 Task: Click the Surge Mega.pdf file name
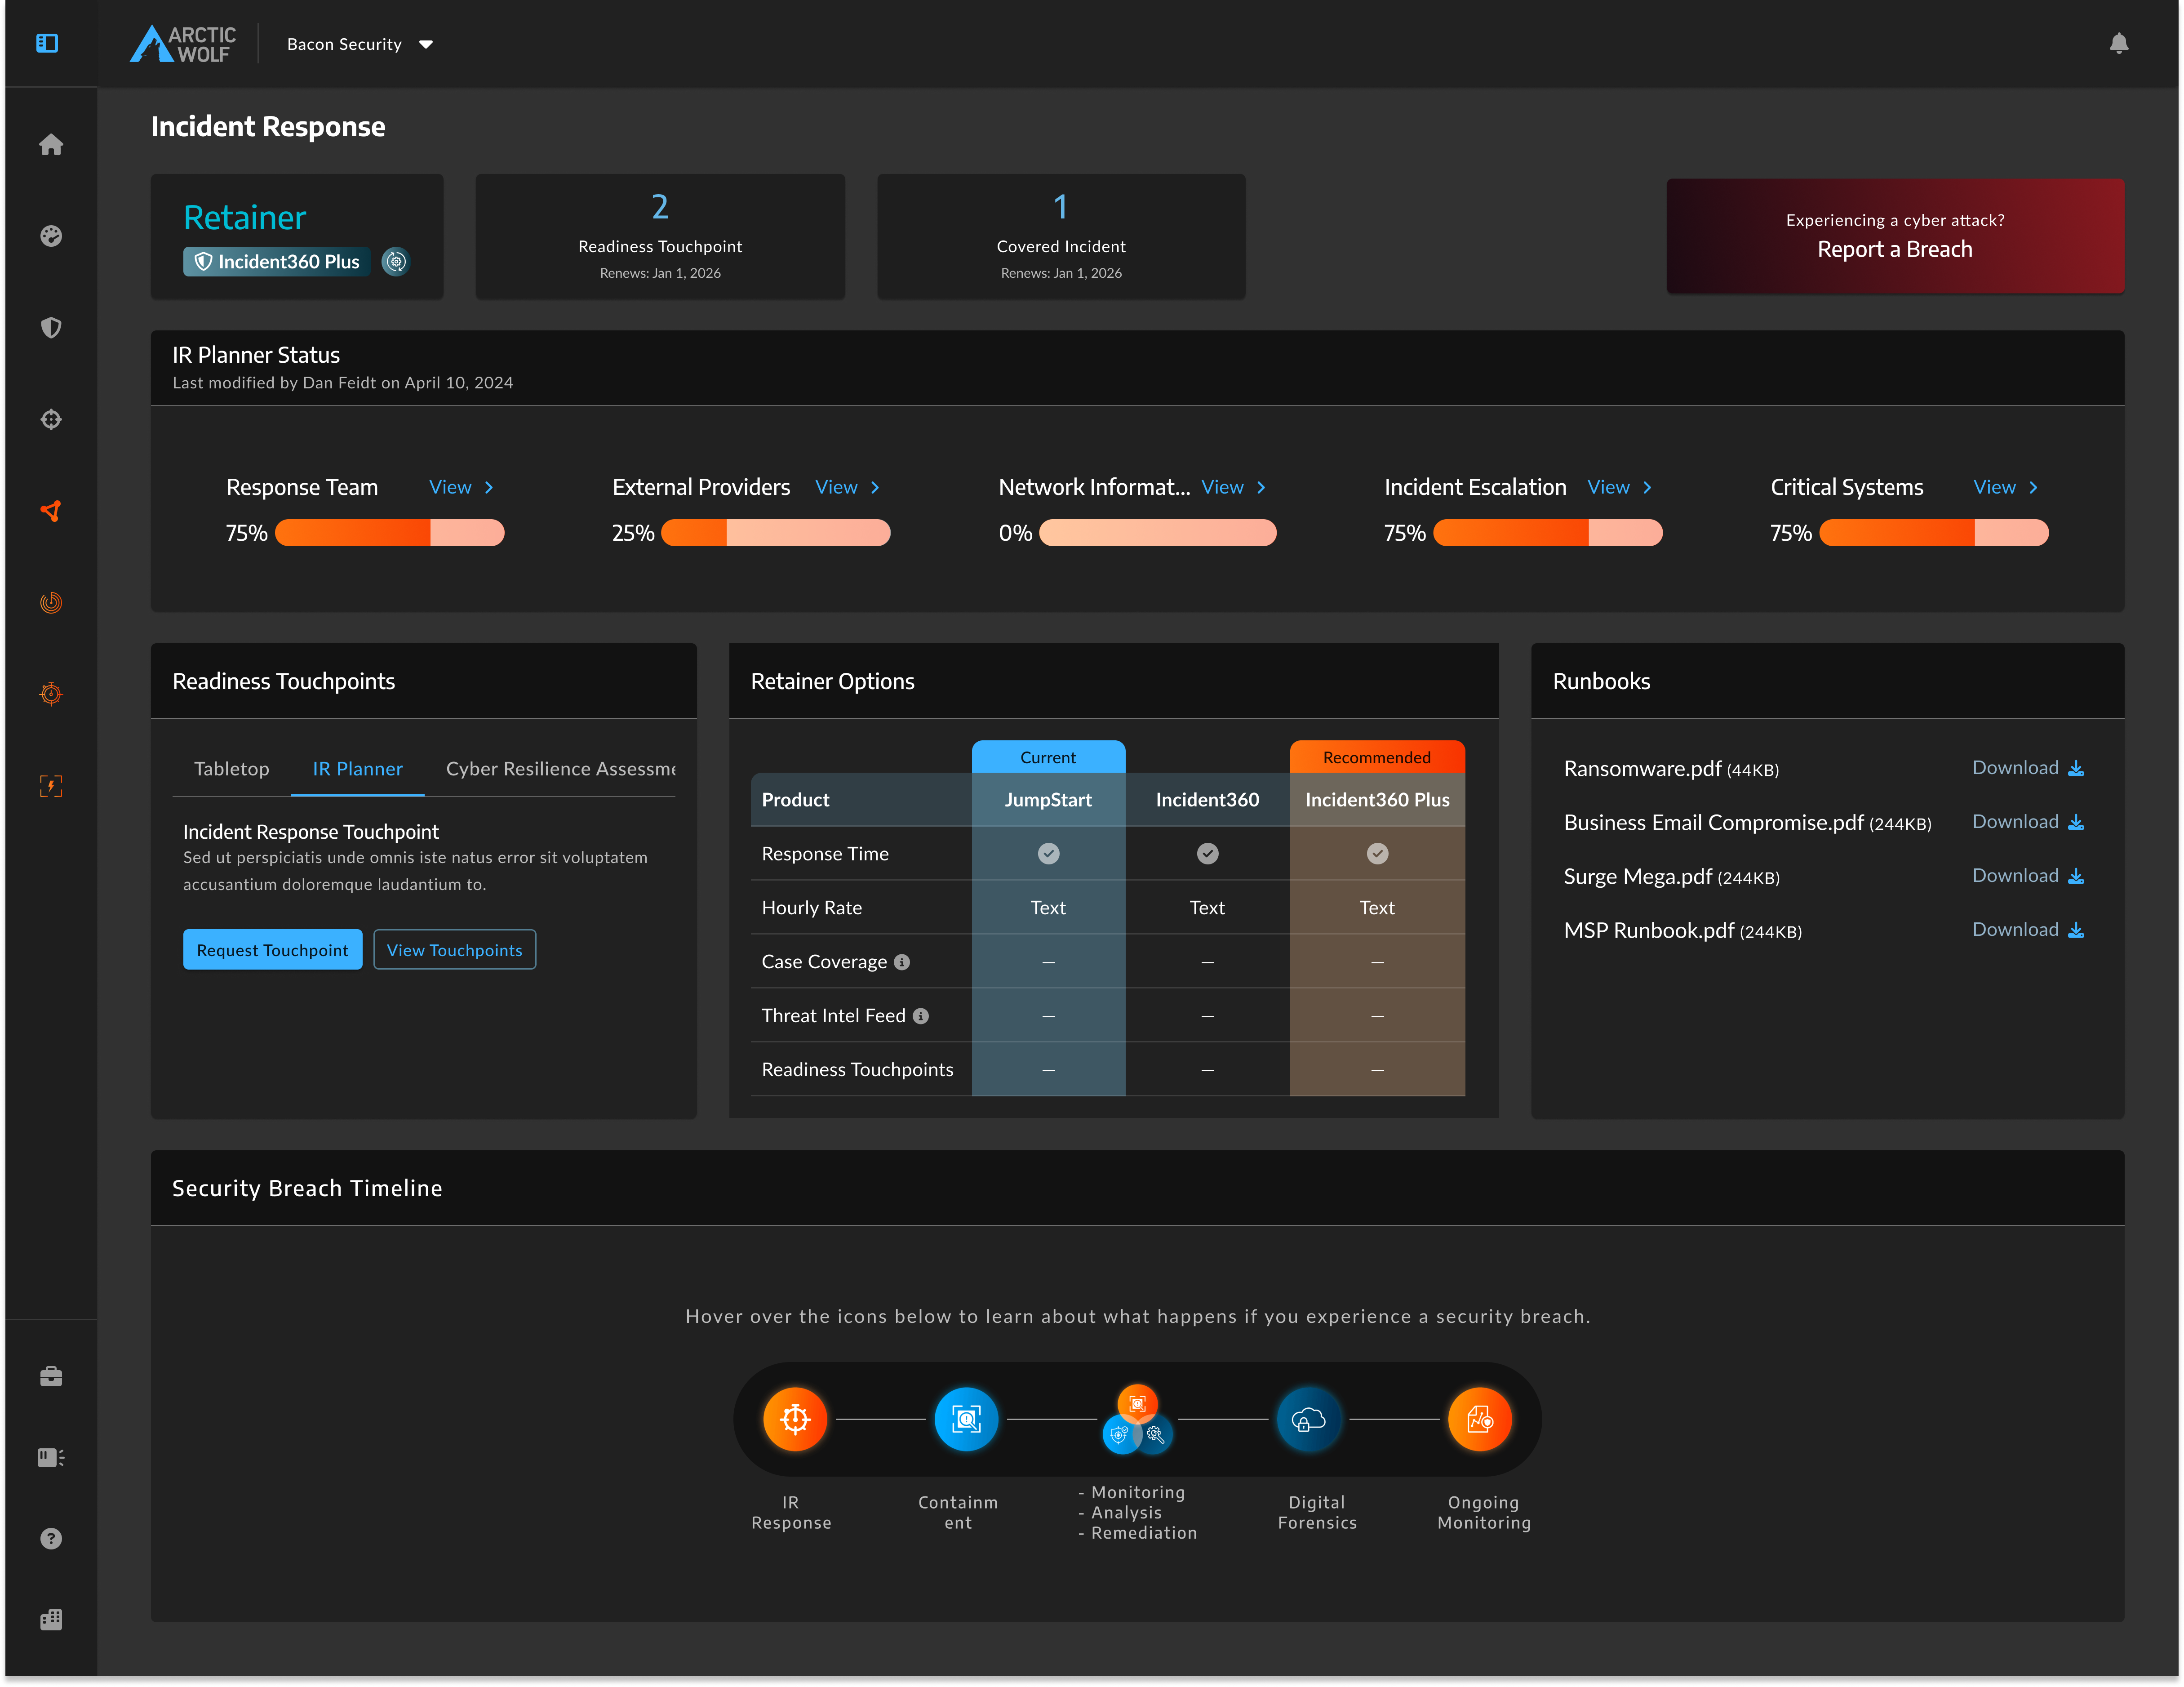[x=1638, y=877]
